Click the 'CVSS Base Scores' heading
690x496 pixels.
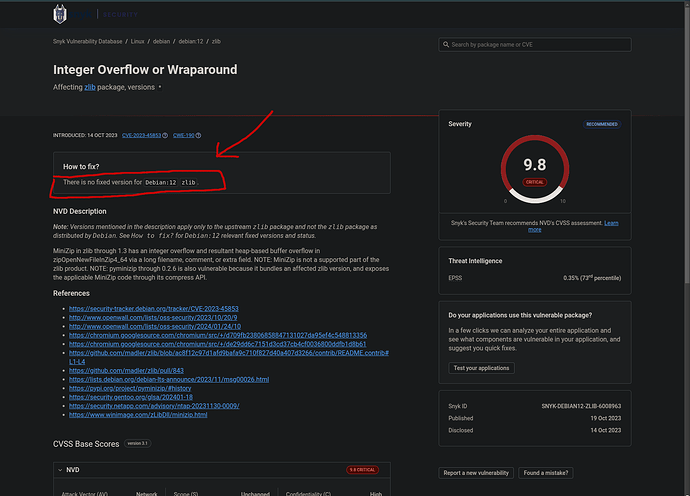[x=86, y=444]
